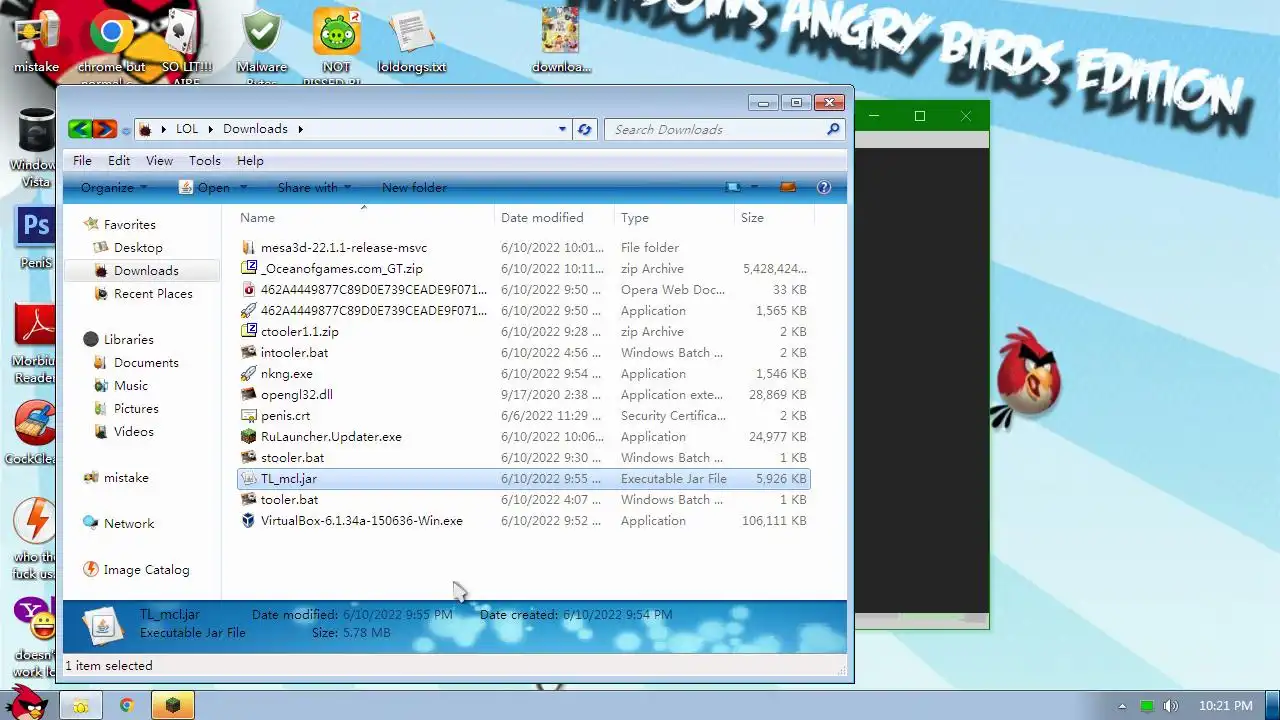Focus the Search Downloads field
The image size is (1280, 720).
[716, 129]
